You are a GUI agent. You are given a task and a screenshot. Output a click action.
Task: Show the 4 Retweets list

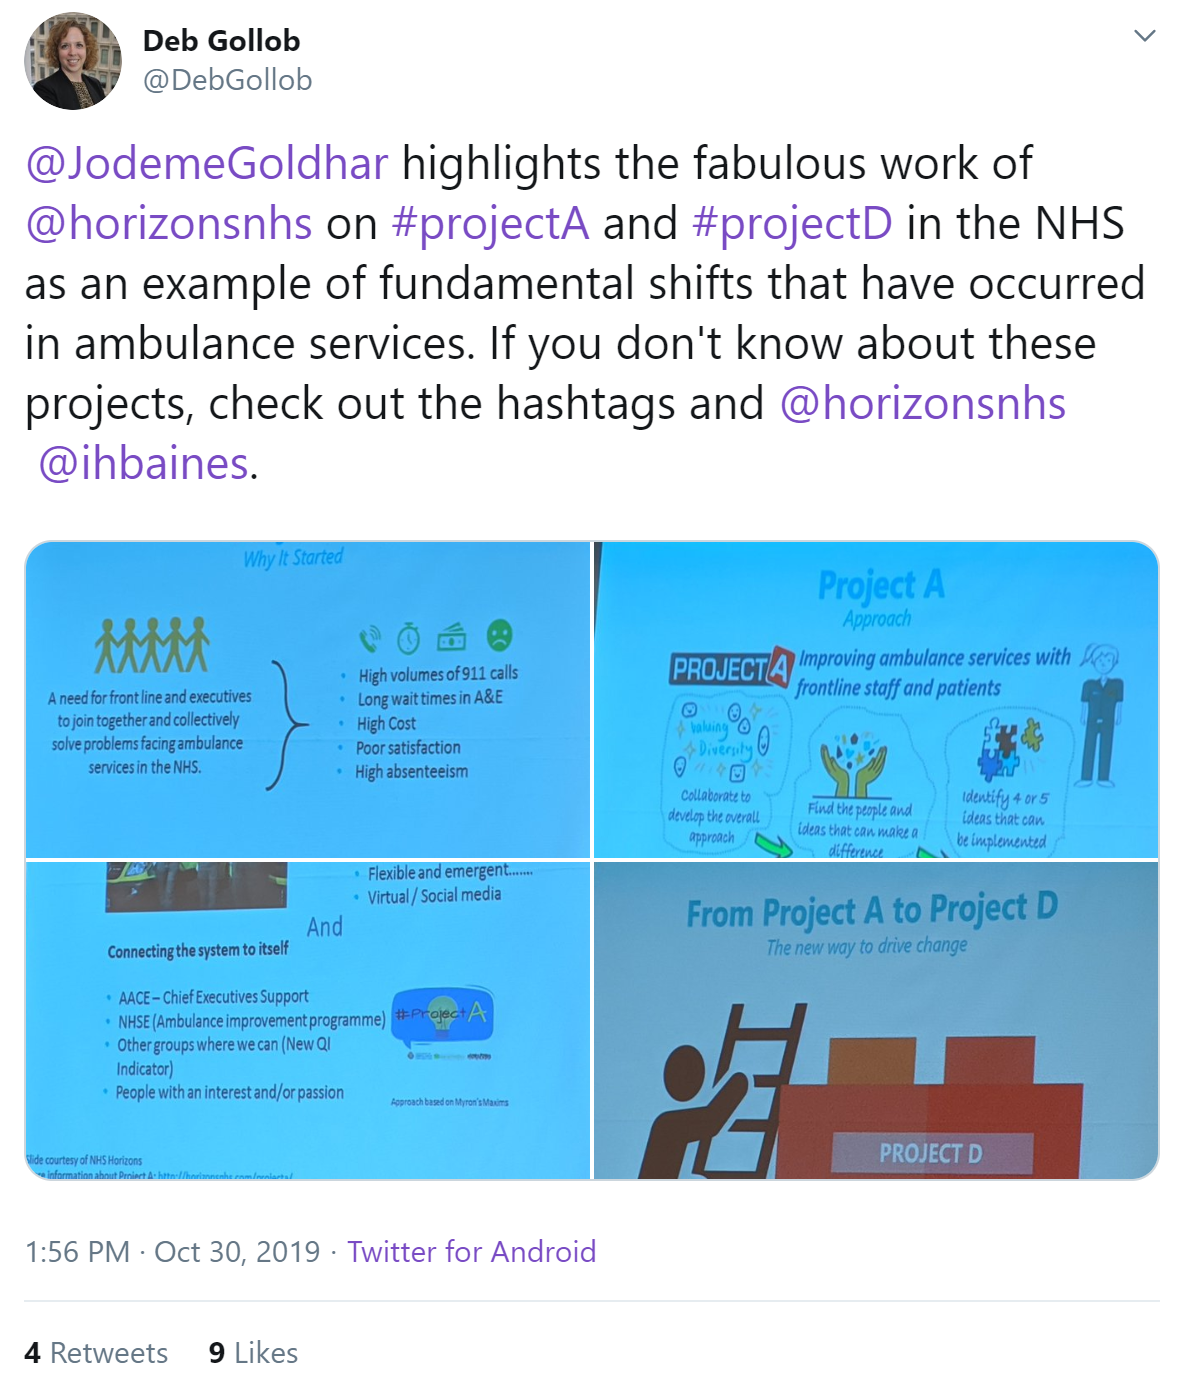click(x=96, y=1353)
